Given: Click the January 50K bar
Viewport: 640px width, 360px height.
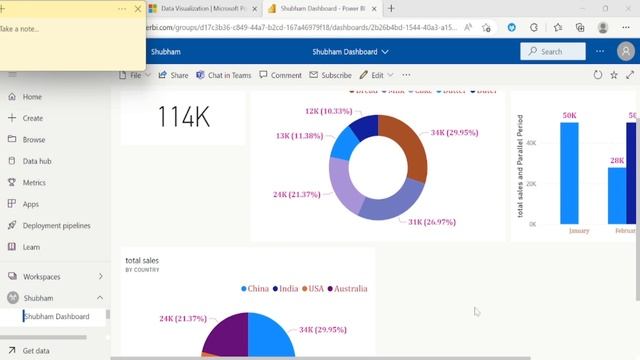Looking at the screenshot, I should (x=569, y=173).
